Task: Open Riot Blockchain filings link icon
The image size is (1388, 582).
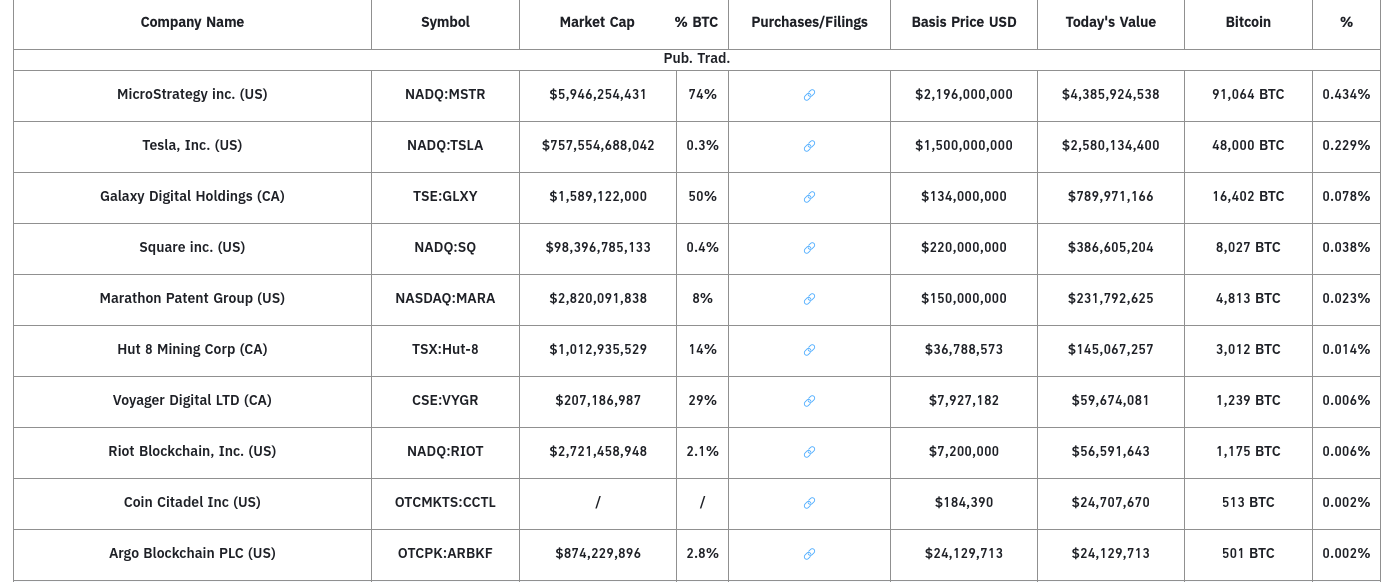Action: pos(809,452)
